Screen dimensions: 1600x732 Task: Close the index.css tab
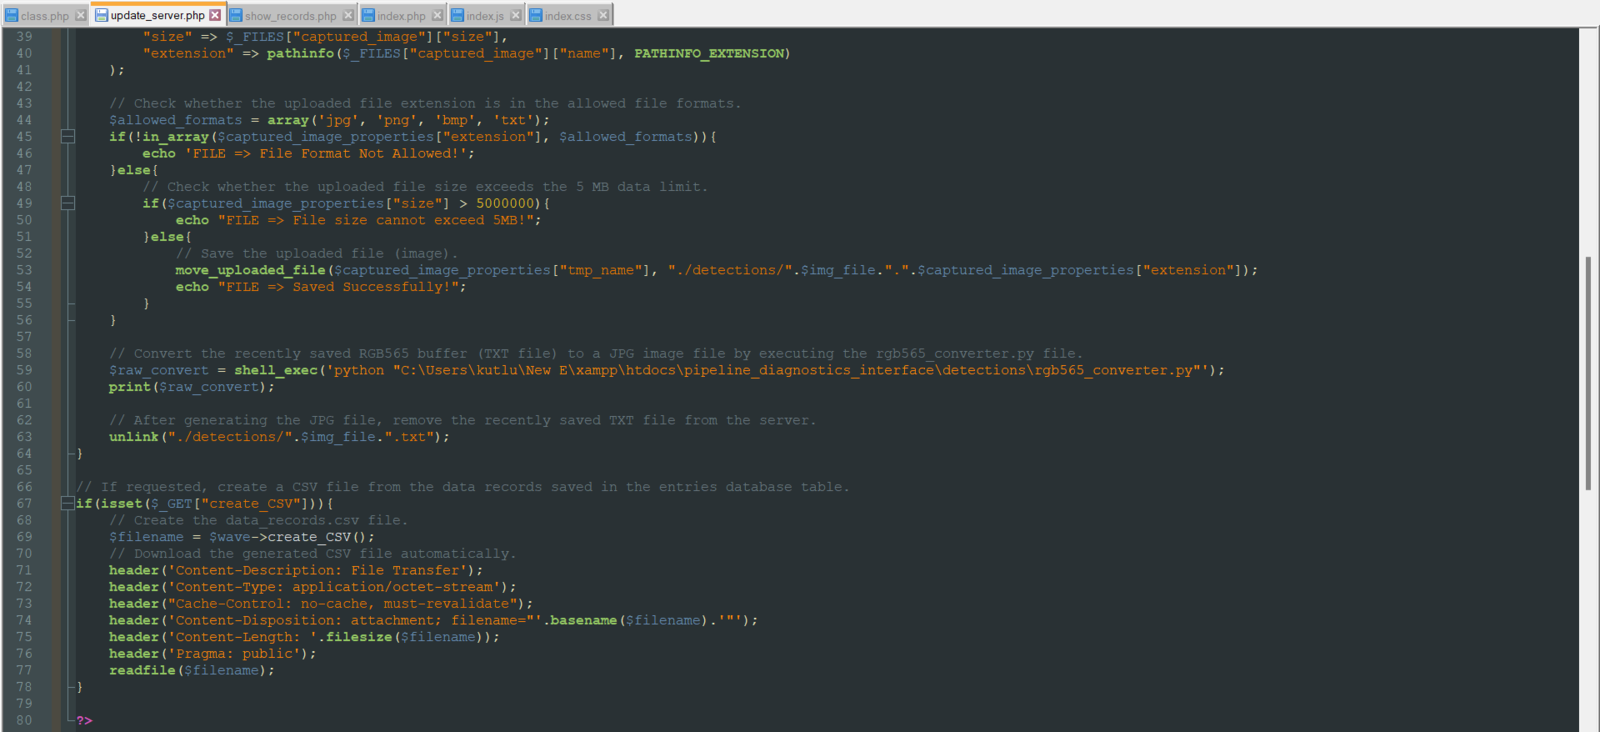click(603, 15)
